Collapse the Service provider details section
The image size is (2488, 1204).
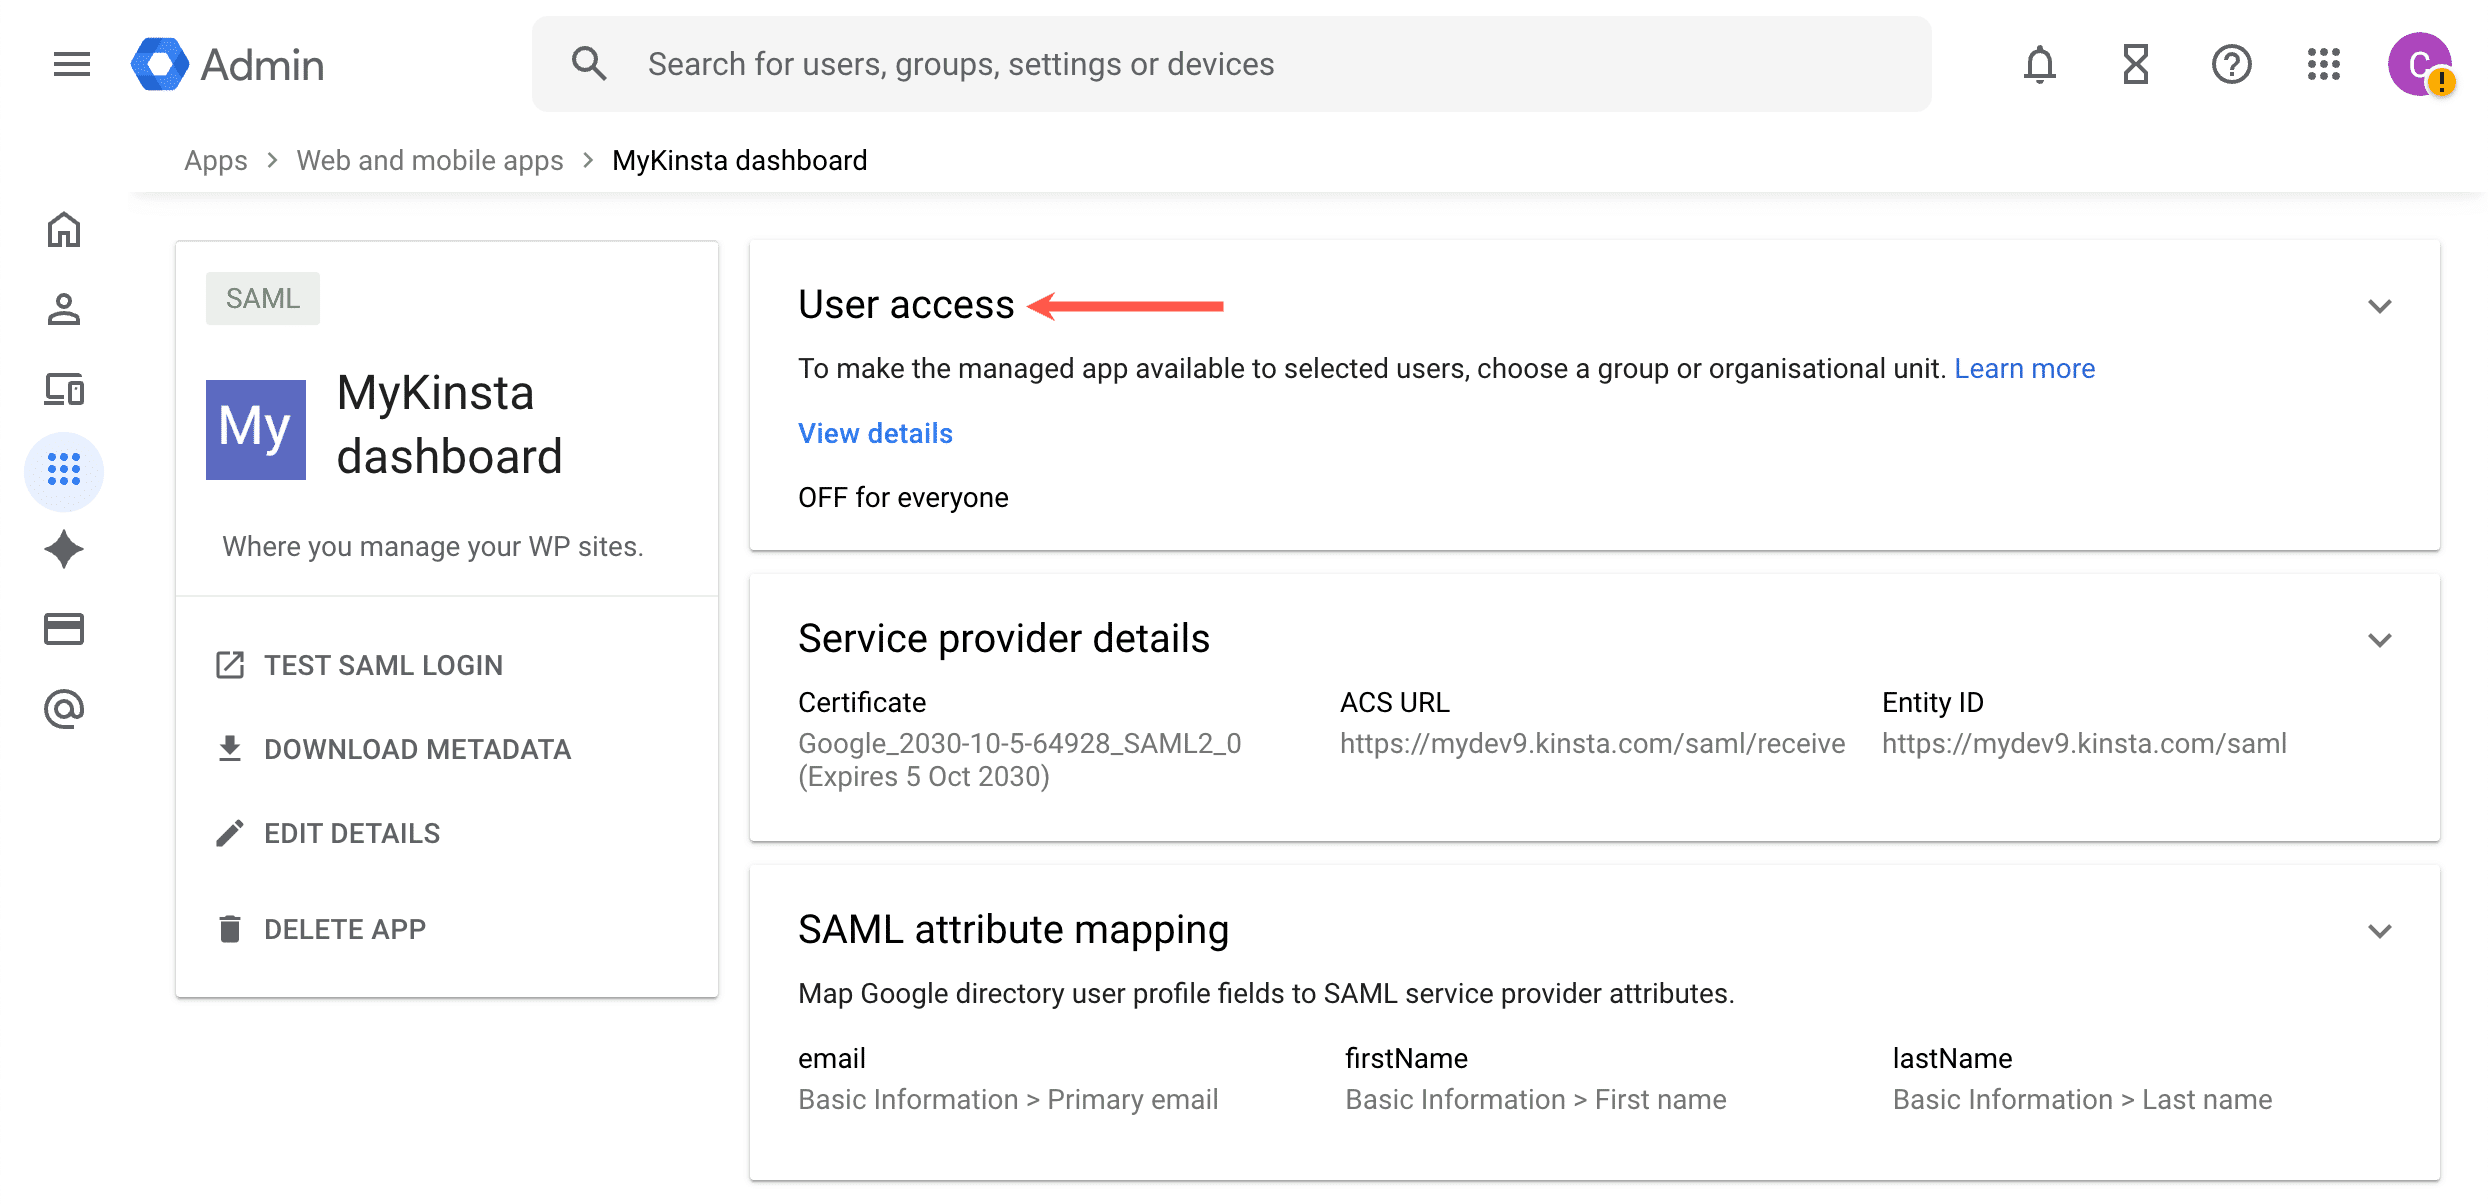click(x=2379, y=639)
